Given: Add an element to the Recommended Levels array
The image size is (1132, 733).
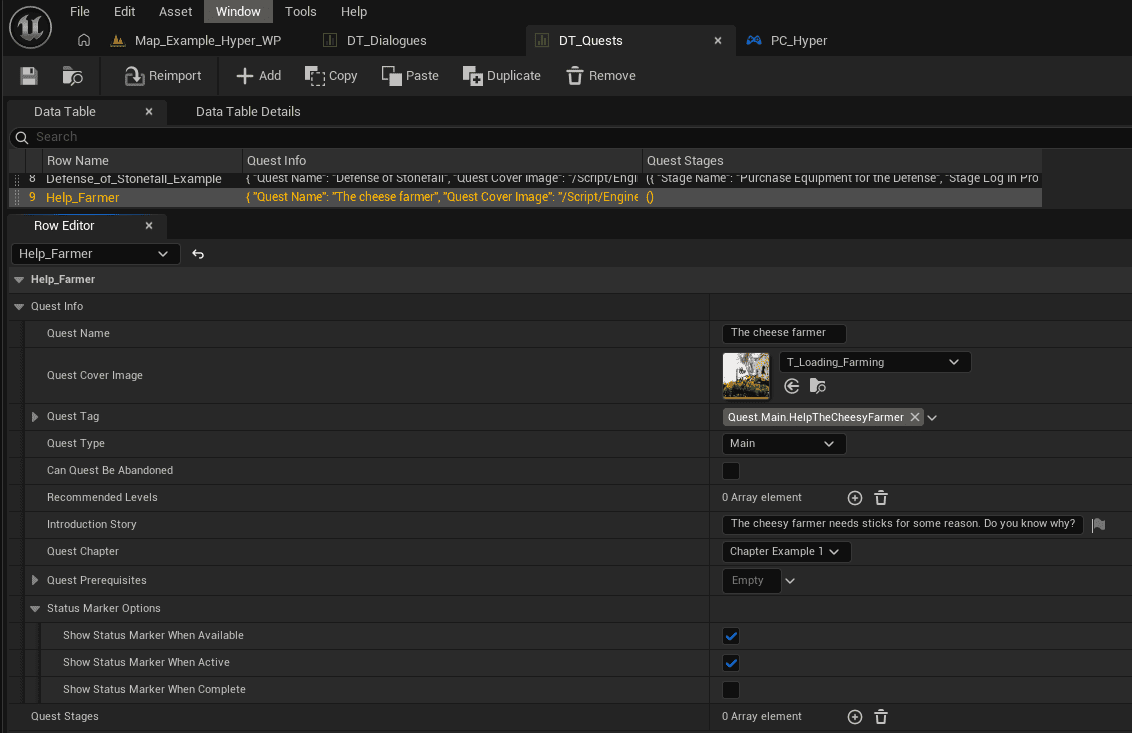Looking at the screenshot, I should [855, 498].
